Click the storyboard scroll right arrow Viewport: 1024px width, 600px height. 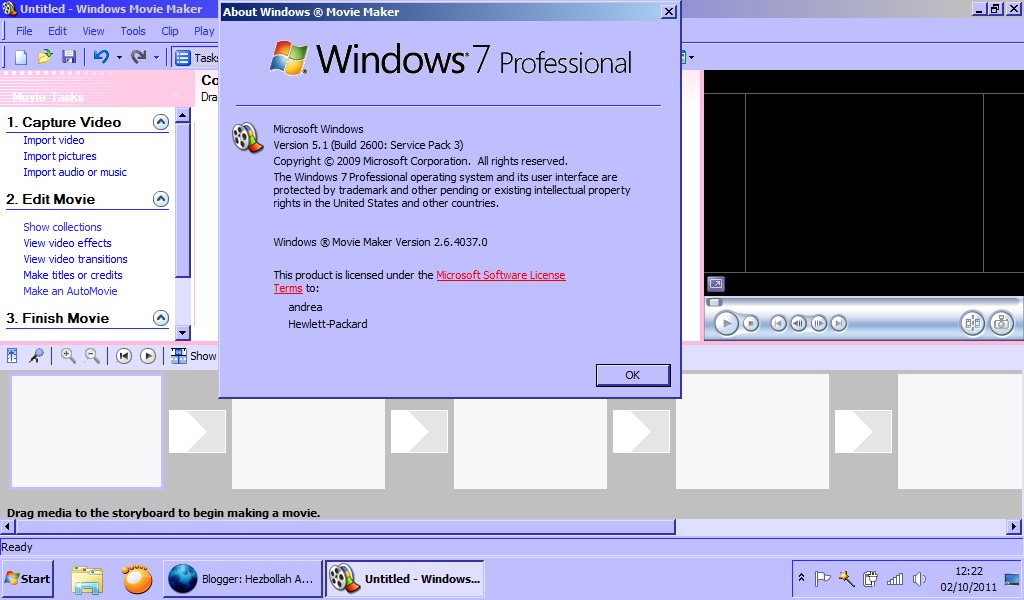pyautogui.click(x=1014, y=526)
